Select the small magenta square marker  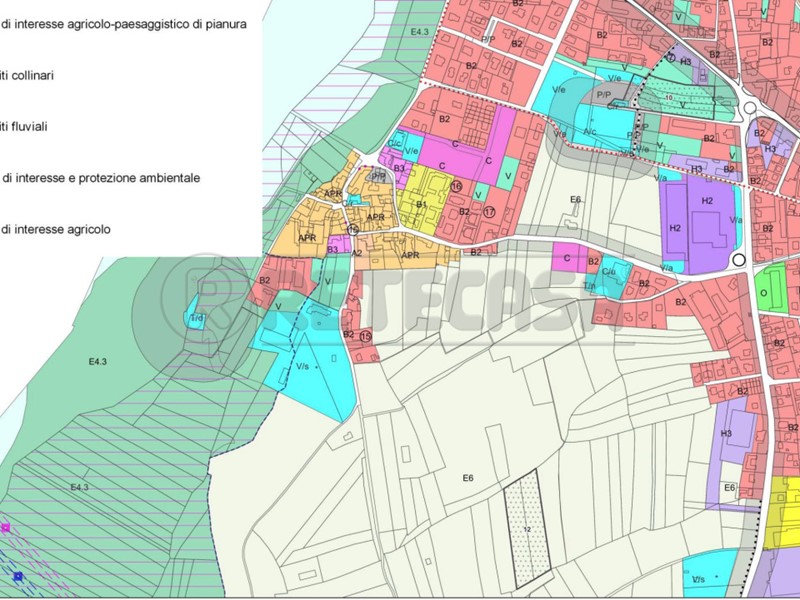(x=6, y=527)
